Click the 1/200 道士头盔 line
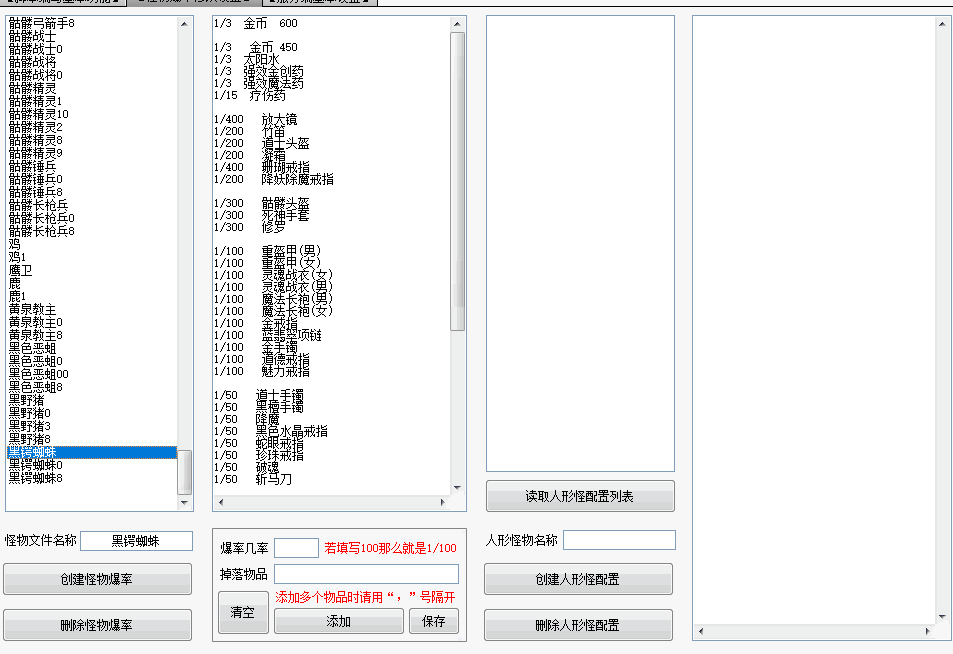The height and width of the screenshot is (654, 953). coord(261,143)
